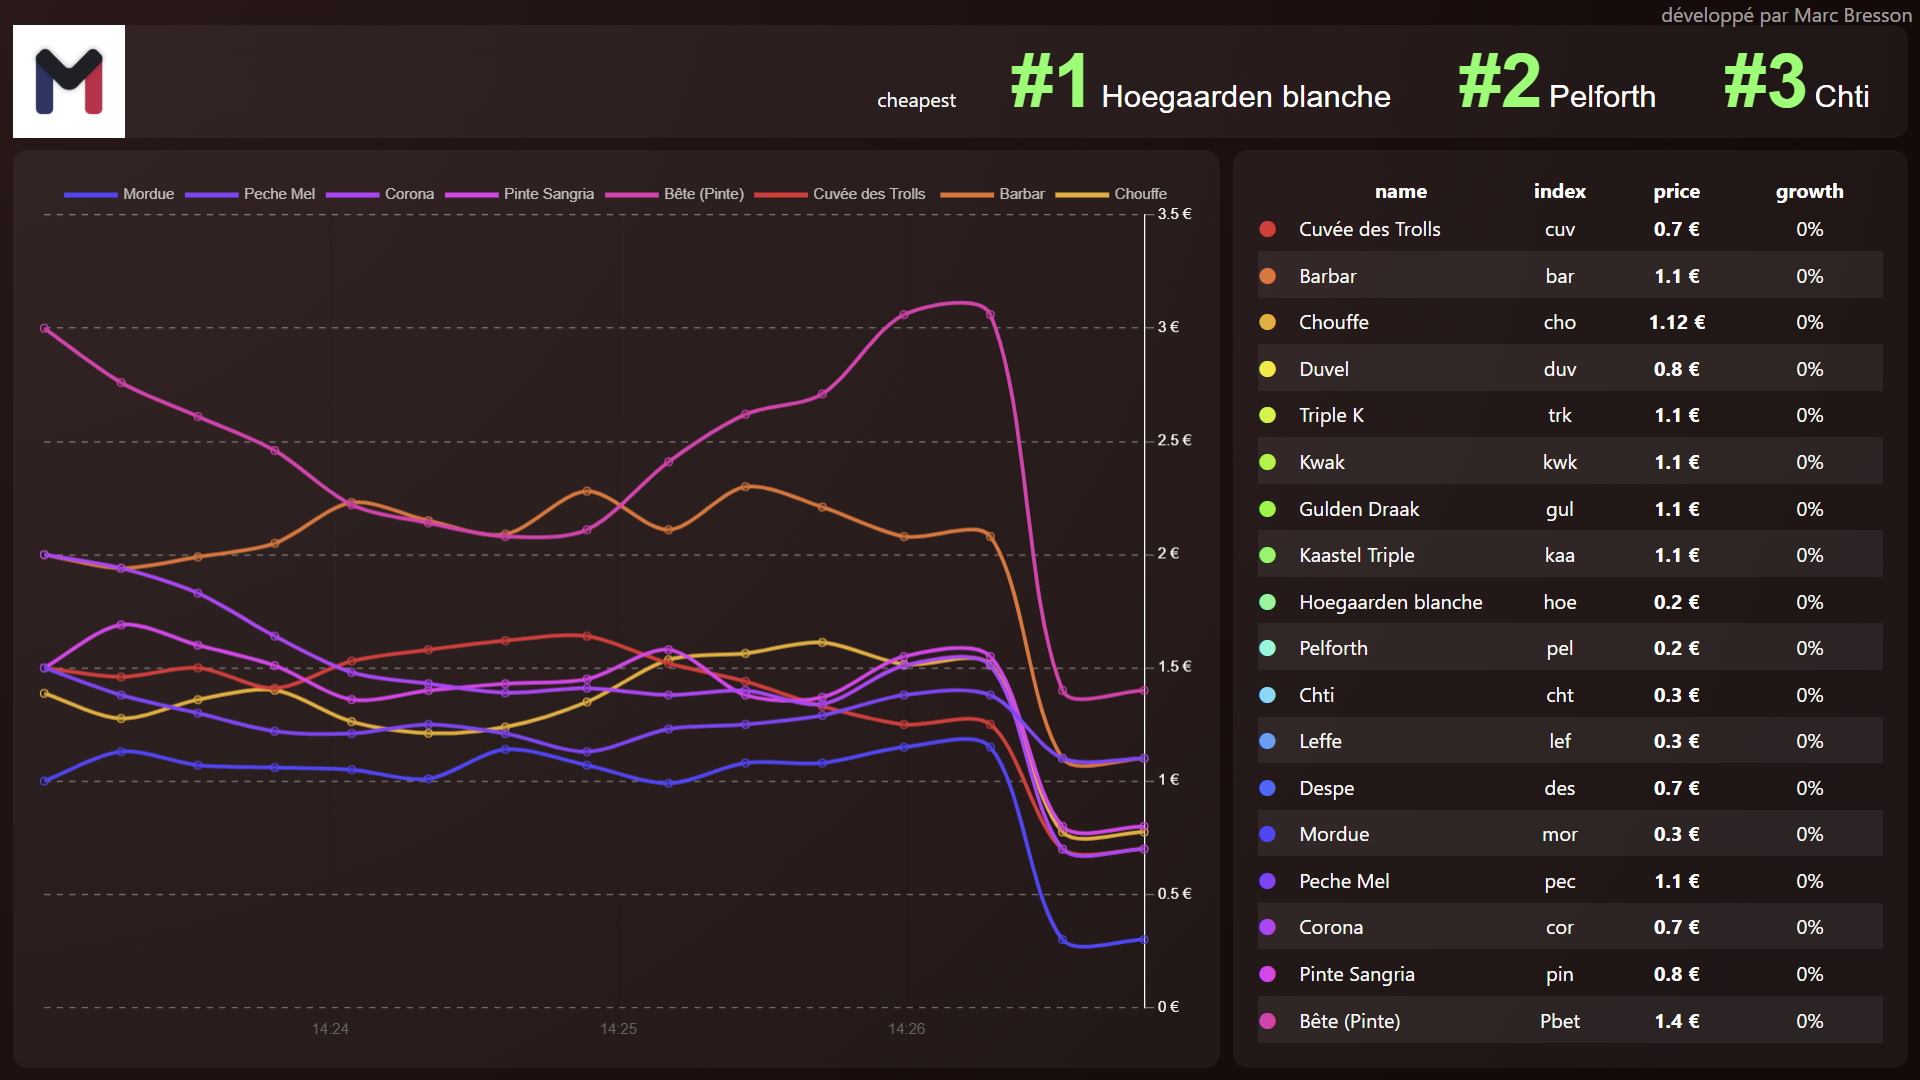Click the growth column header
The image size is (1920, 1080).
point(1809,191)
